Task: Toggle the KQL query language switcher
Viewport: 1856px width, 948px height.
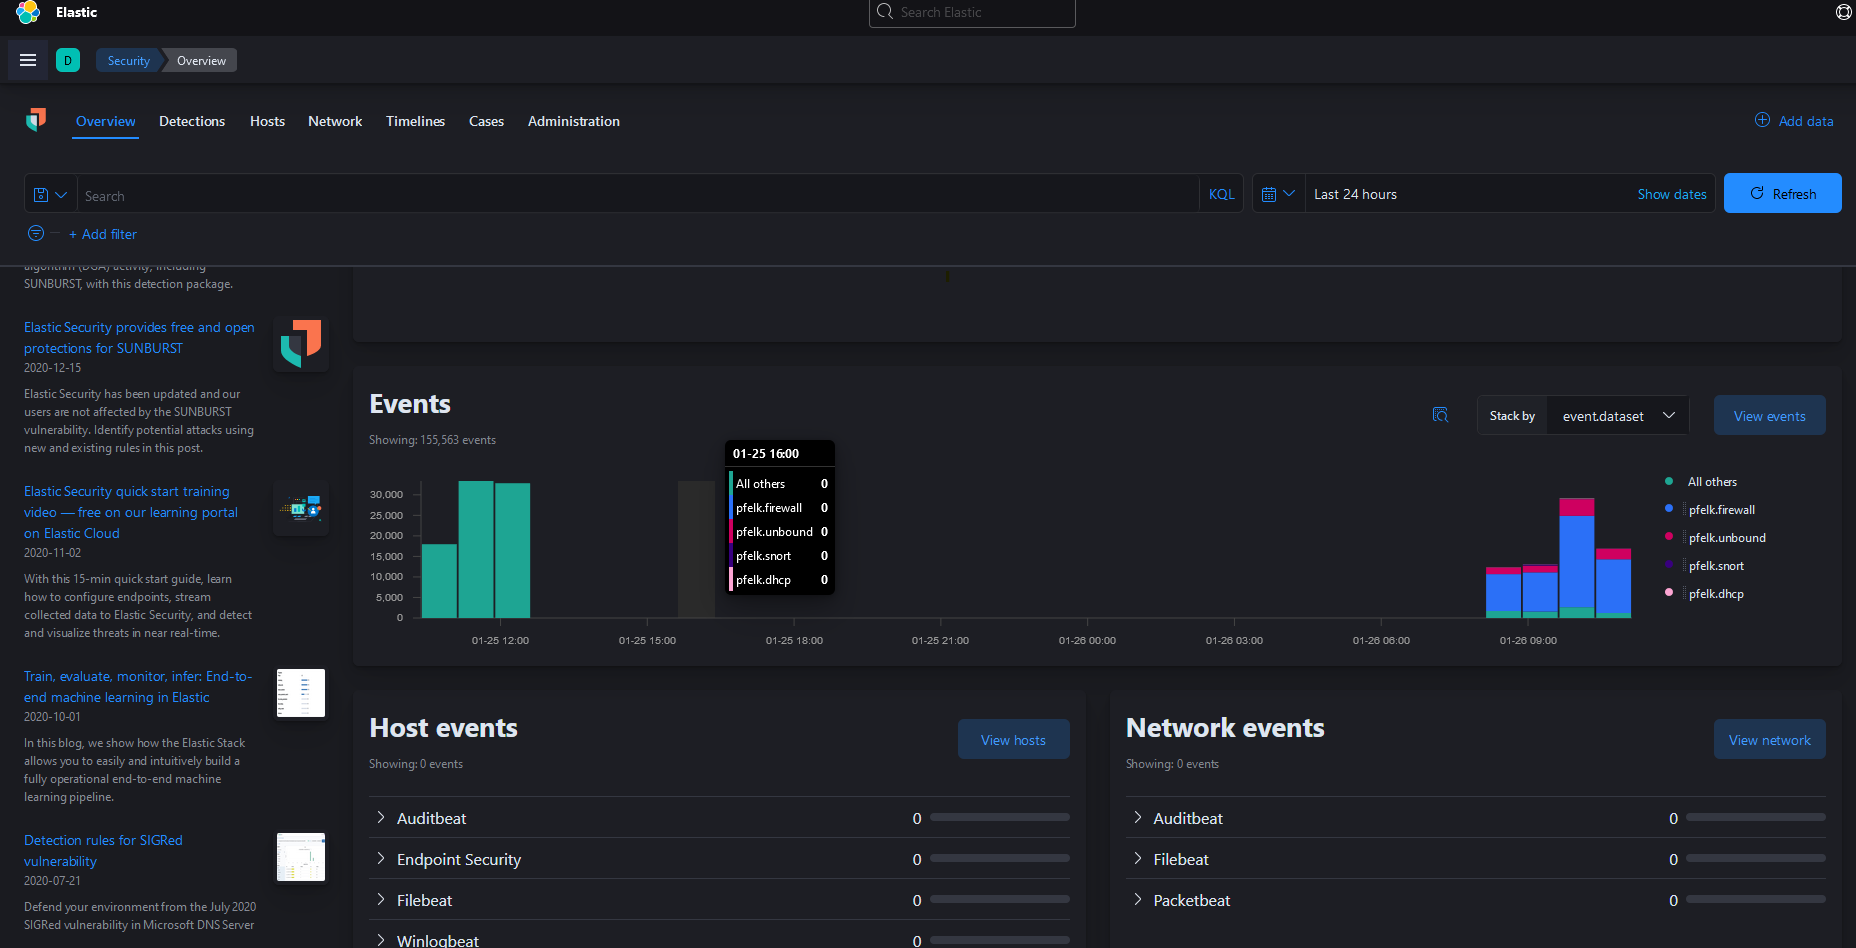Action: 1221,194
